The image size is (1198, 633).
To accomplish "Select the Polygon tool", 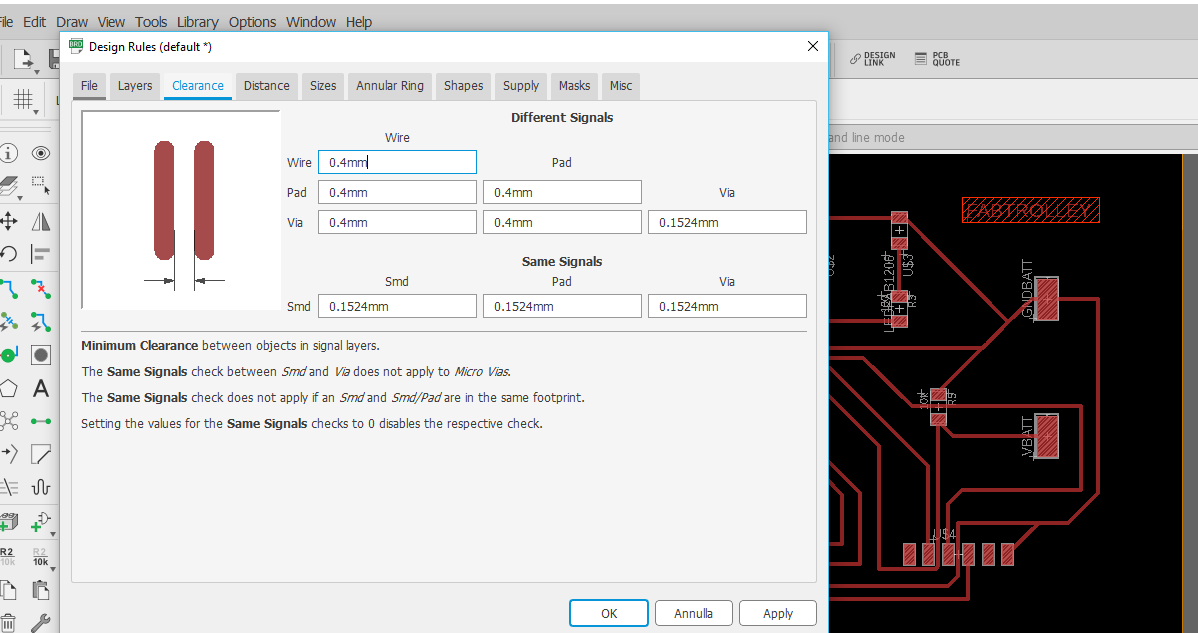I will tap(8, 388).
